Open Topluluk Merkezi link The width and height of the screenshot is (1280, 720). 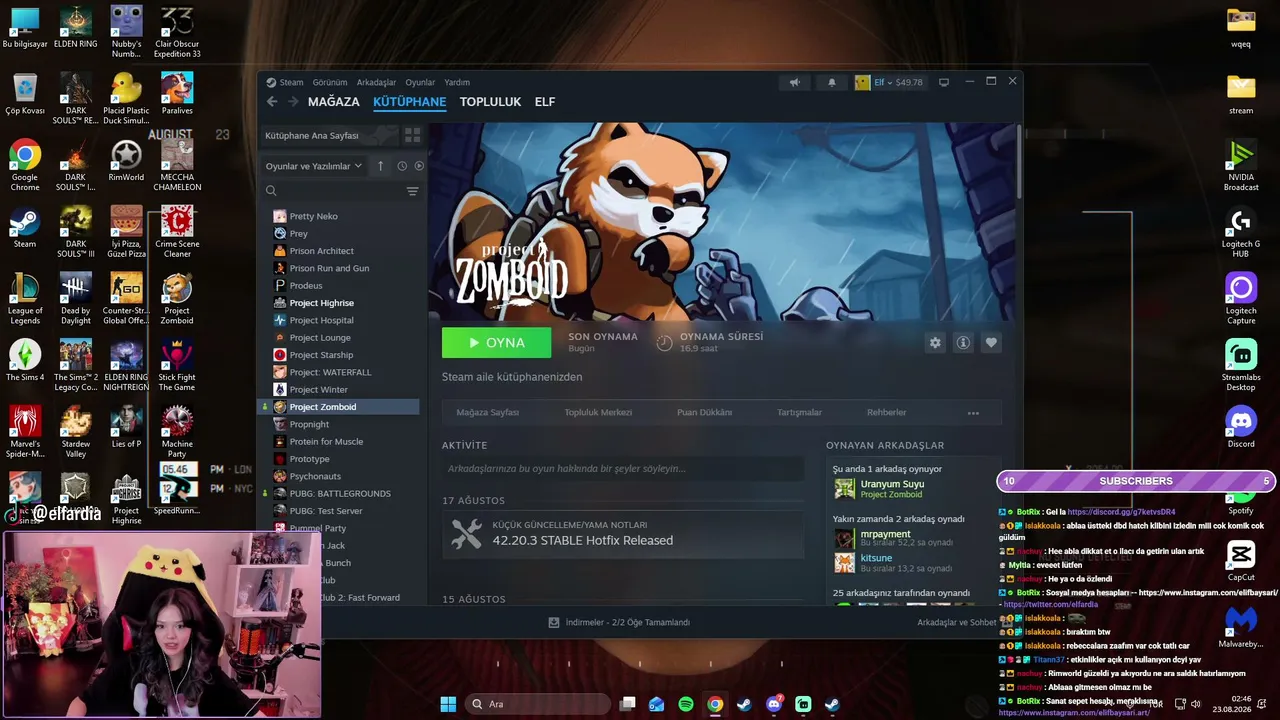pyautogui.click(x=598, y=412)
